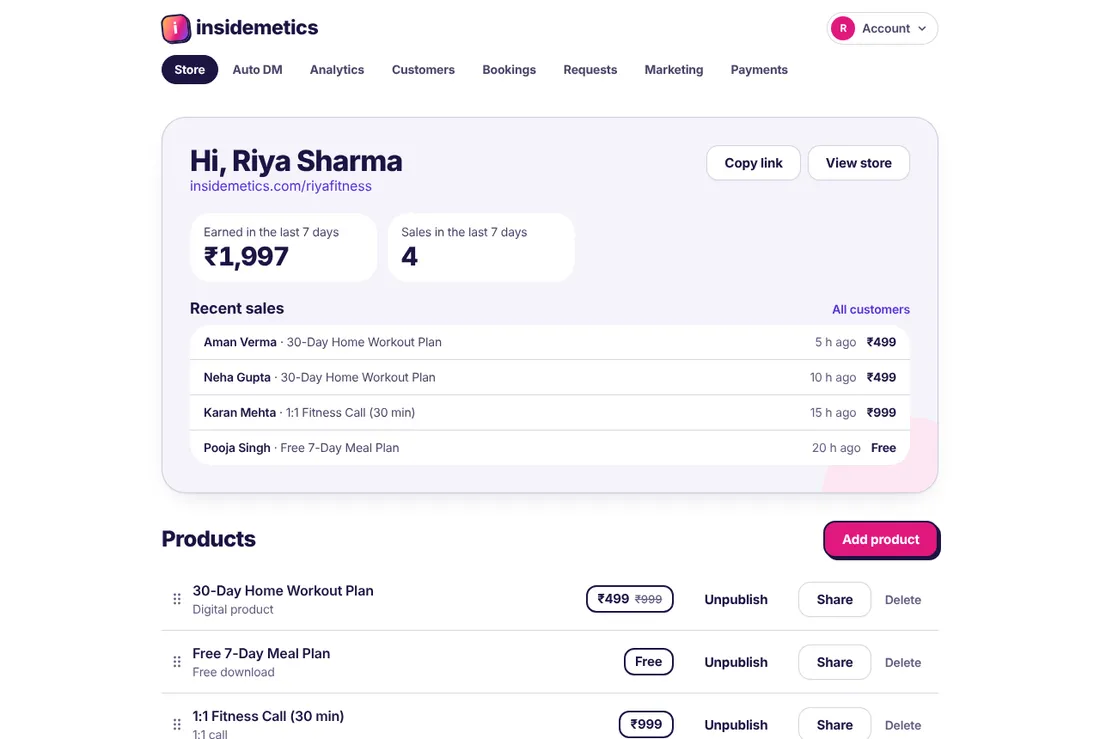Switch to the Marketing tab
The width and height of the screenshot is (1100, 739).
673,69
